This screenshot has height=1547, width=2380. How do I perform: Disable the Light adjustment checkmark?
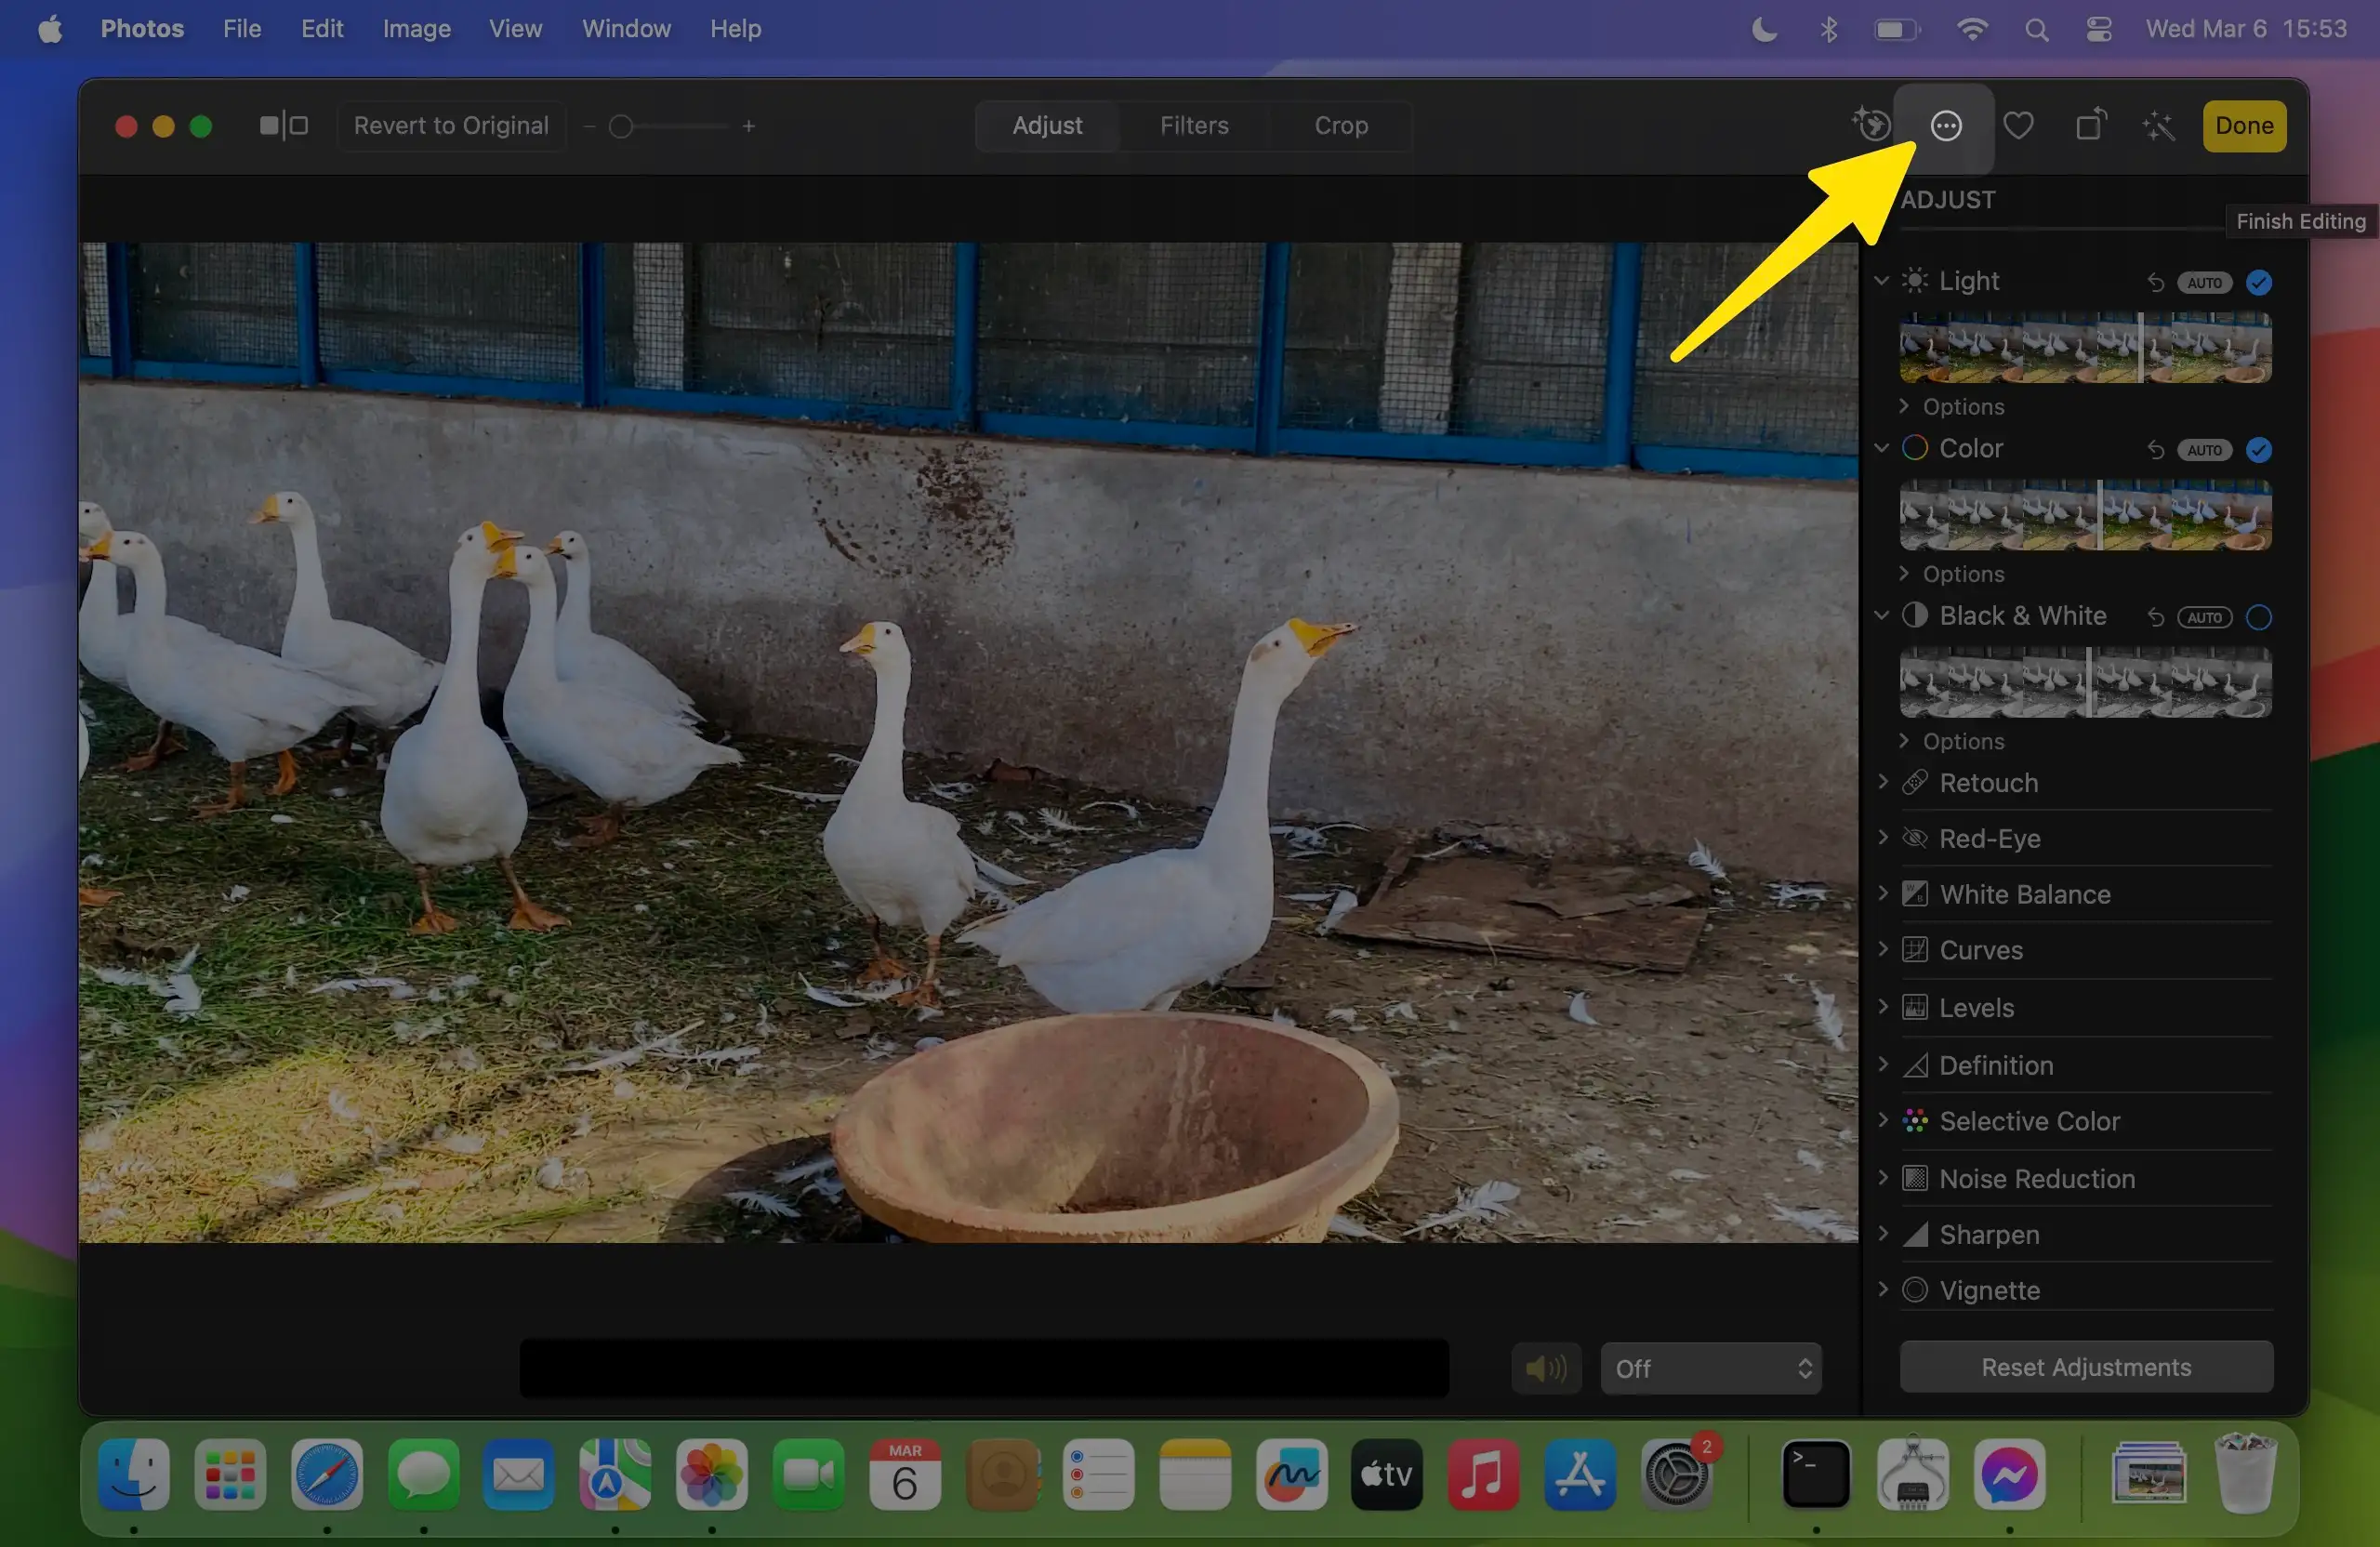click(2258, 283)
